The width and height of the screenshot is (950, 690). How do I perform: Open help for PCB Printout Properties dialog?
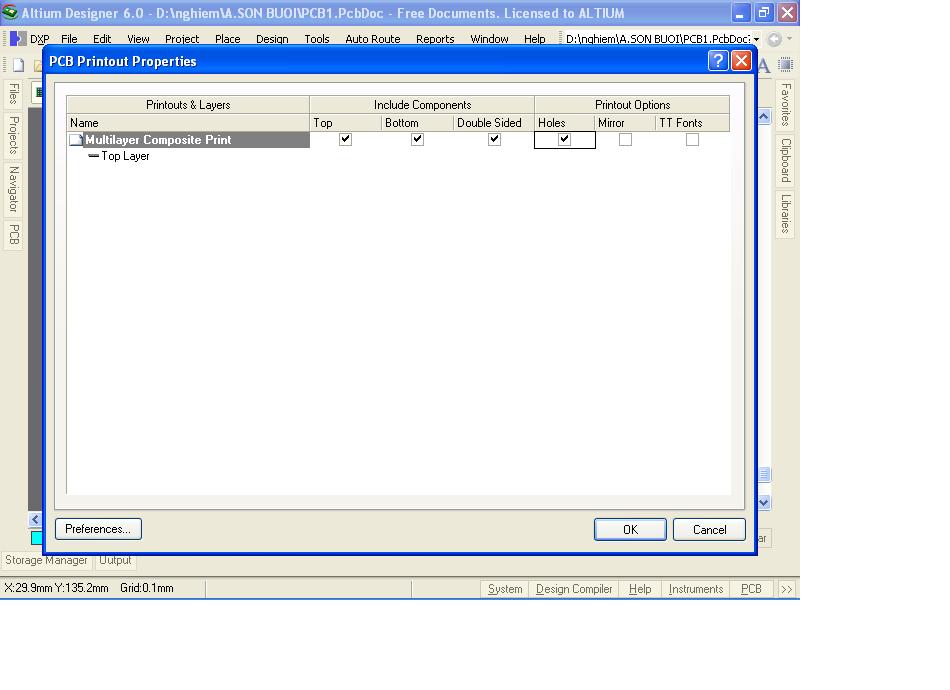(718, 61)
